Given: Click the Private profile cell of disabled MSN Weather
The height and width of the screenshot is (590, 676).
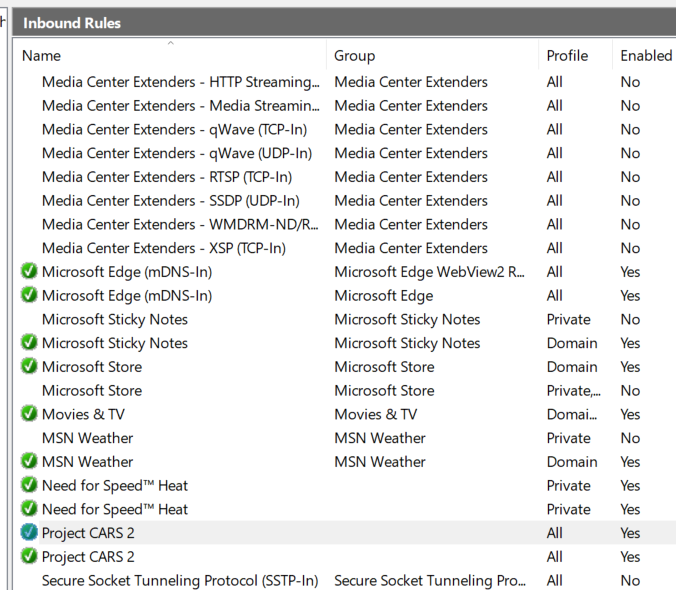Looking at the screenshot, I should point(568,437).
